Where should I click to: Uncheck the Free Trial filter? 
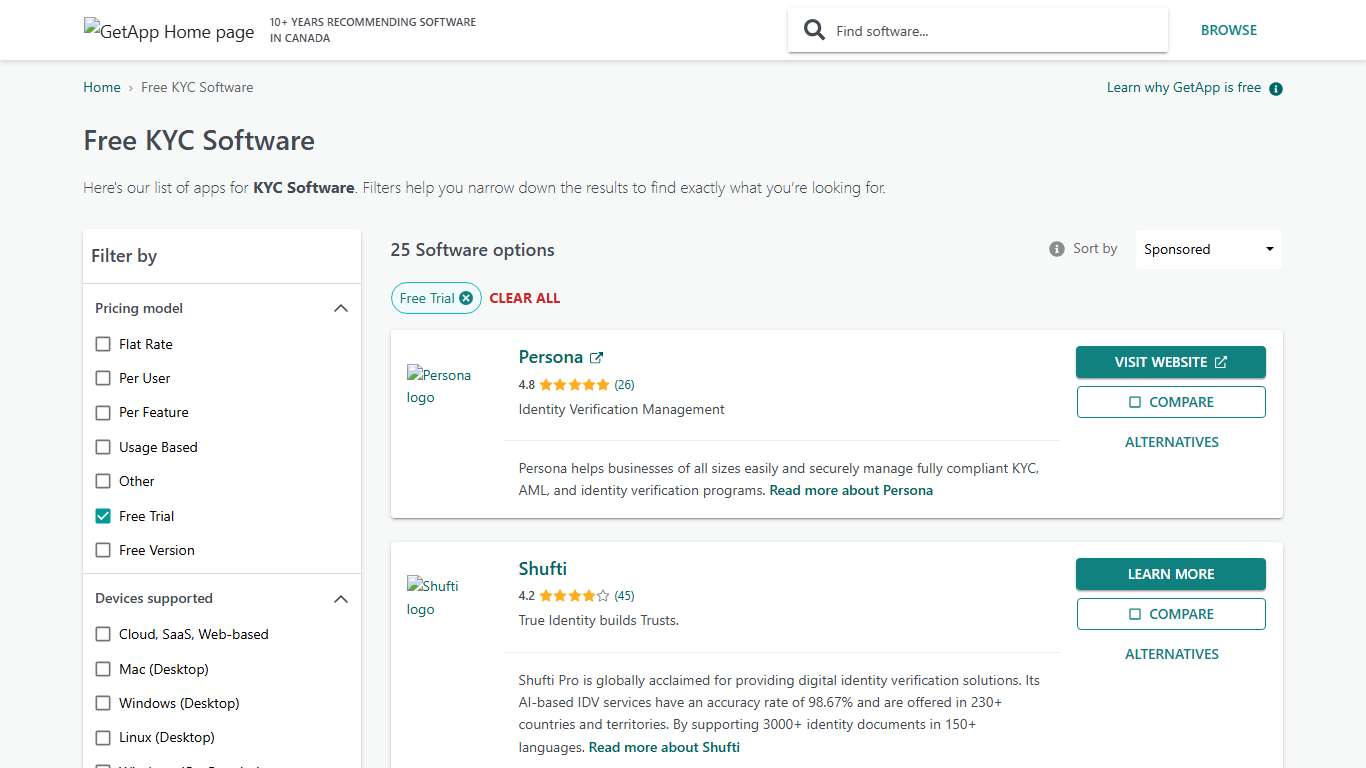pos(103,515)
